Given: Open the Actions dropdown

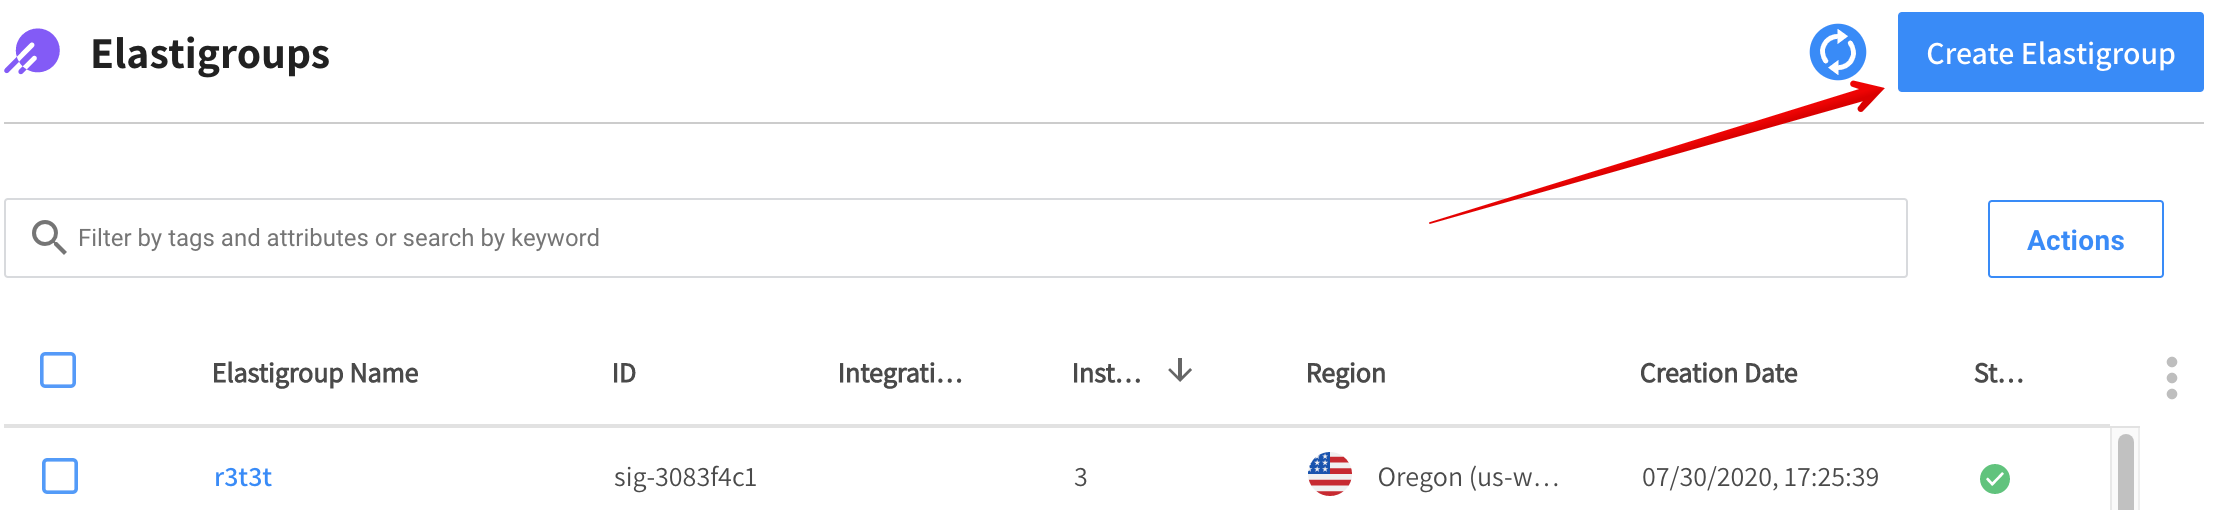Looking at the screenshot, I should pos(2075,240).
